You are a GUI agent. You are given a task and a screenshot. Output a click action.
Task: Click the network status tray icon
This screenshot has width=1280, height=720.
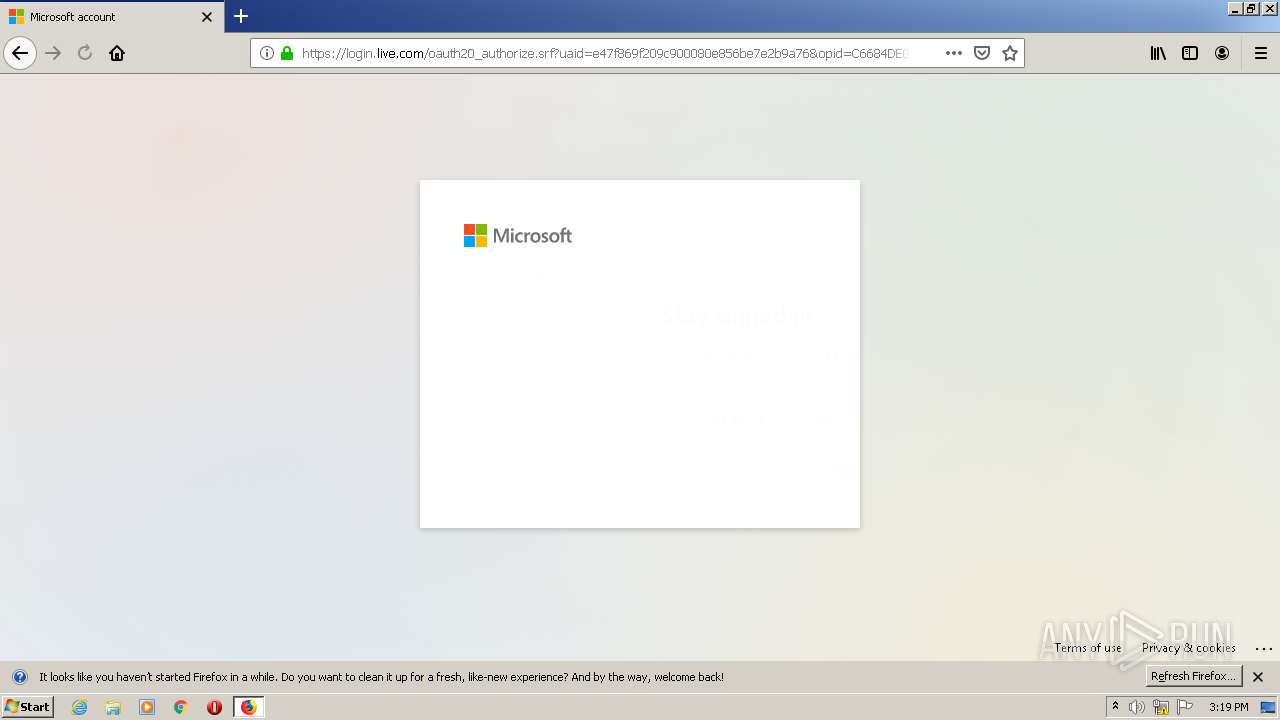coord(1161,707)
